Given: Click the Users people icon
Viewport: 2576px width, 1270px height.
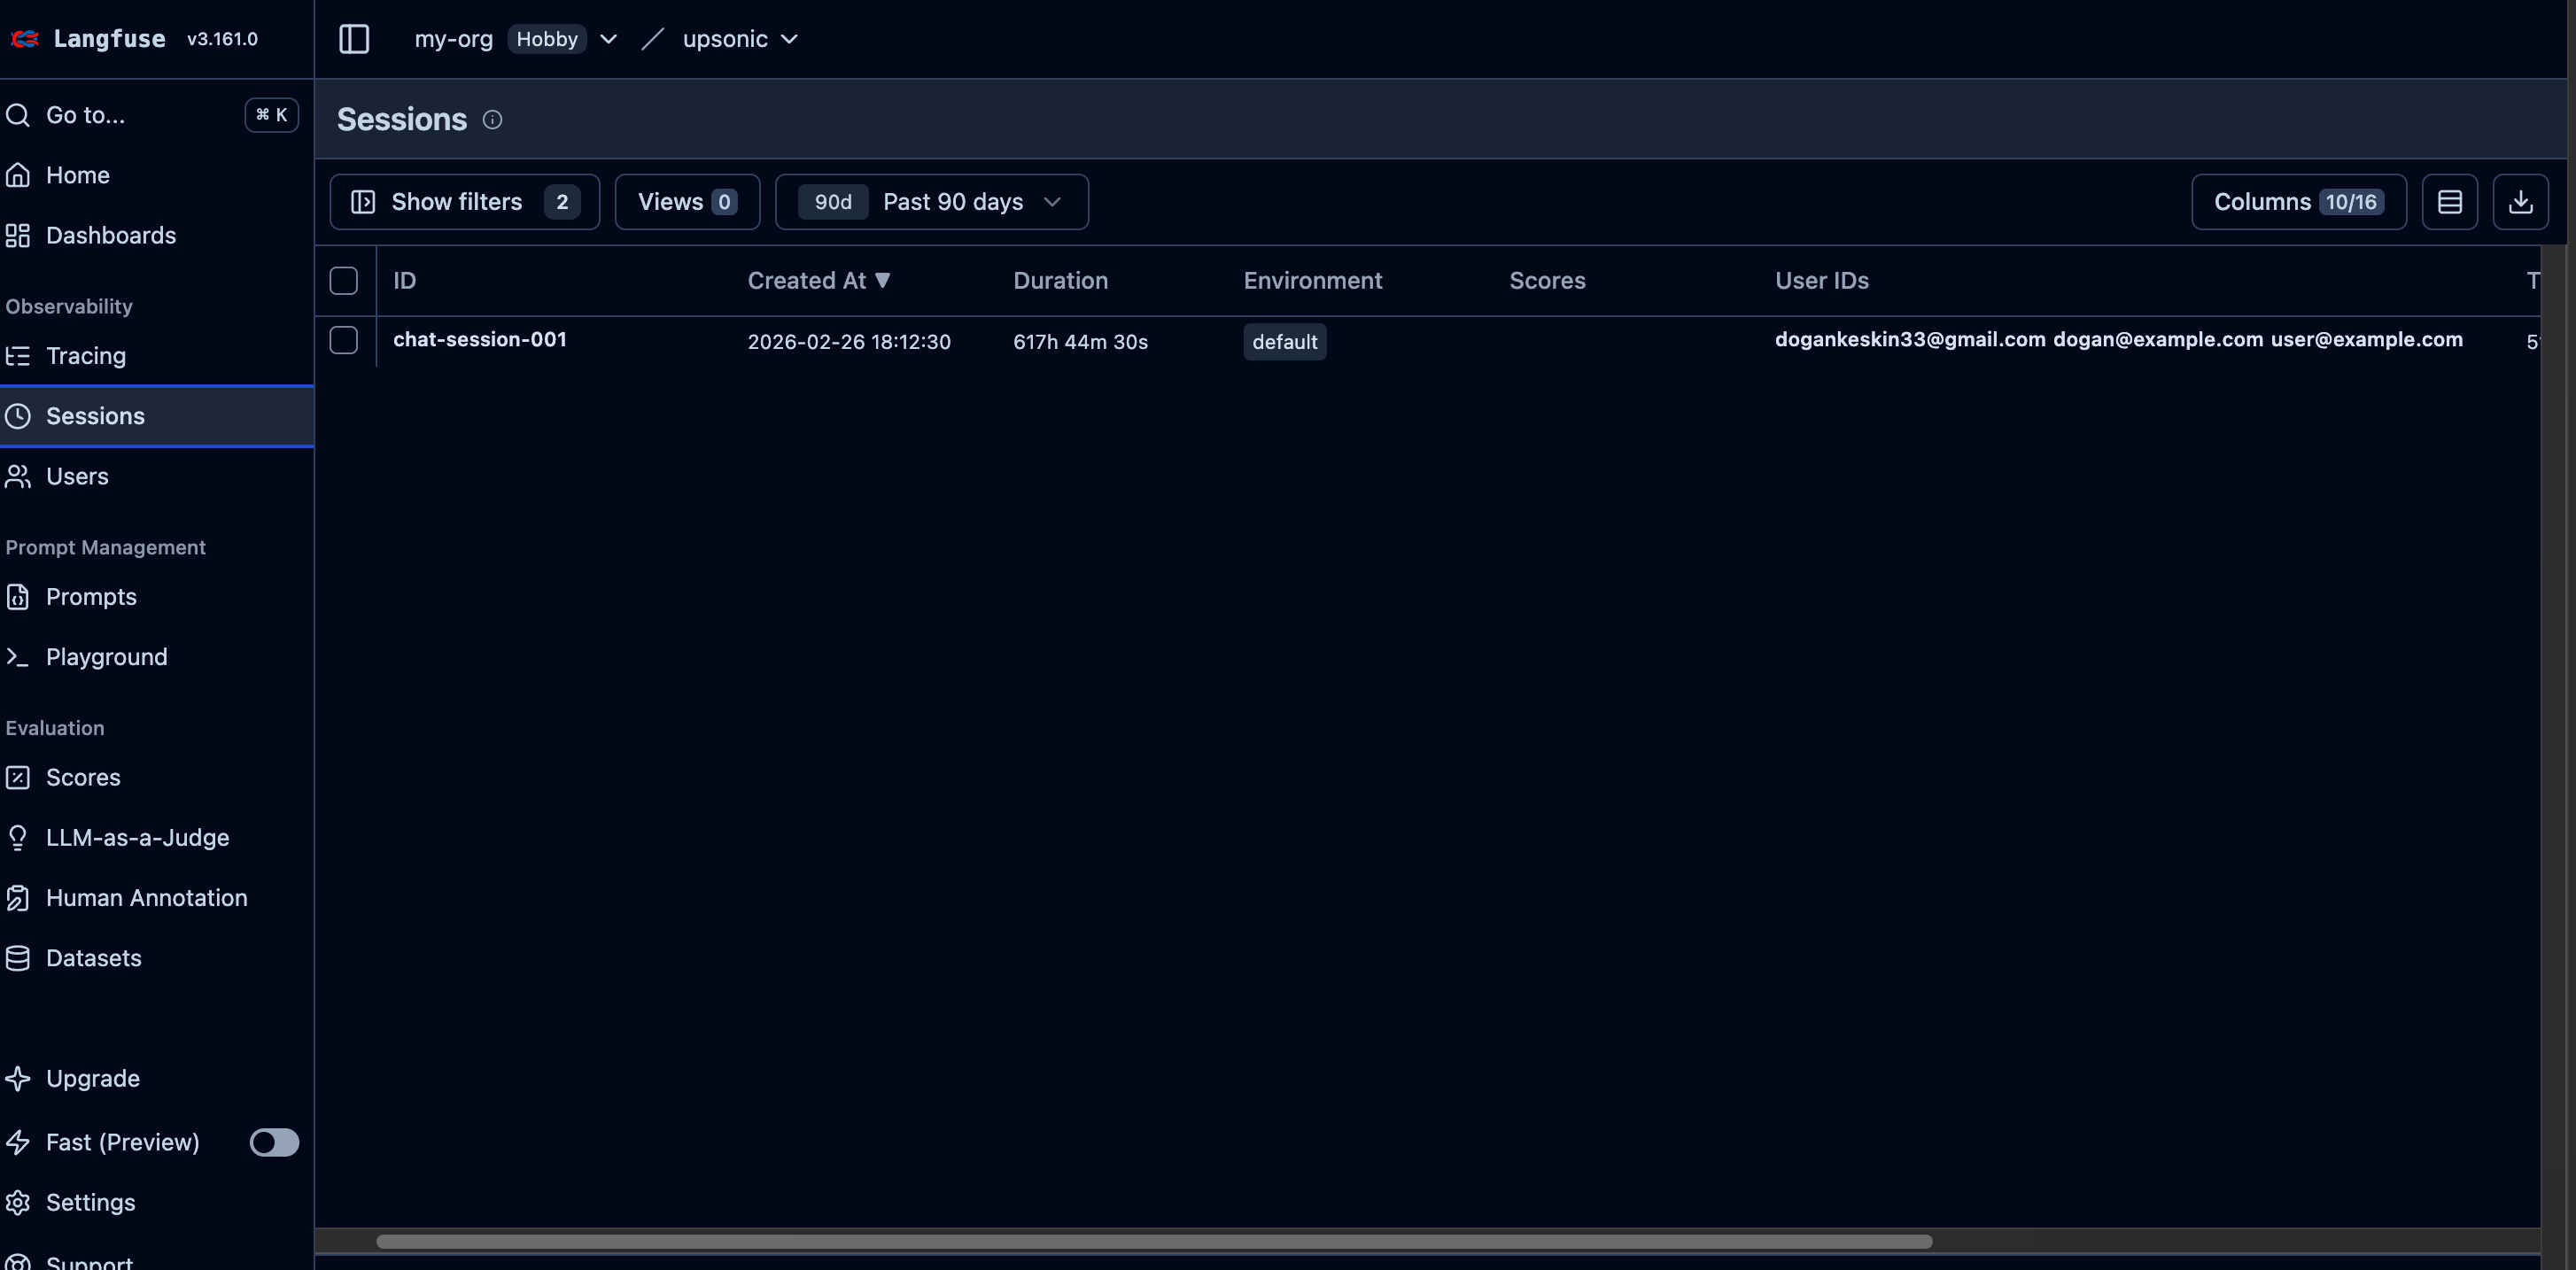Looking at the screenshot, I should coord(17,476).
